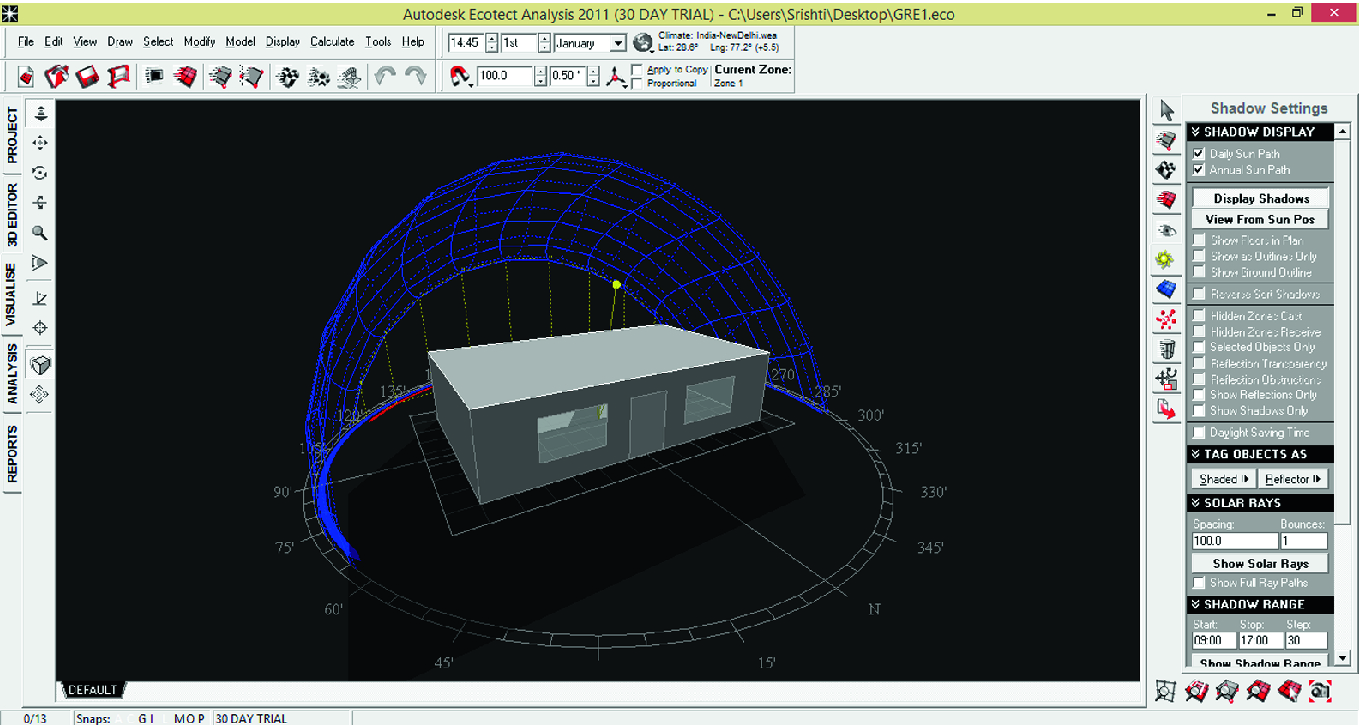Click the Redo arrow icon
The height and width of the screenshot is (725, 1363).
(415, 76)
